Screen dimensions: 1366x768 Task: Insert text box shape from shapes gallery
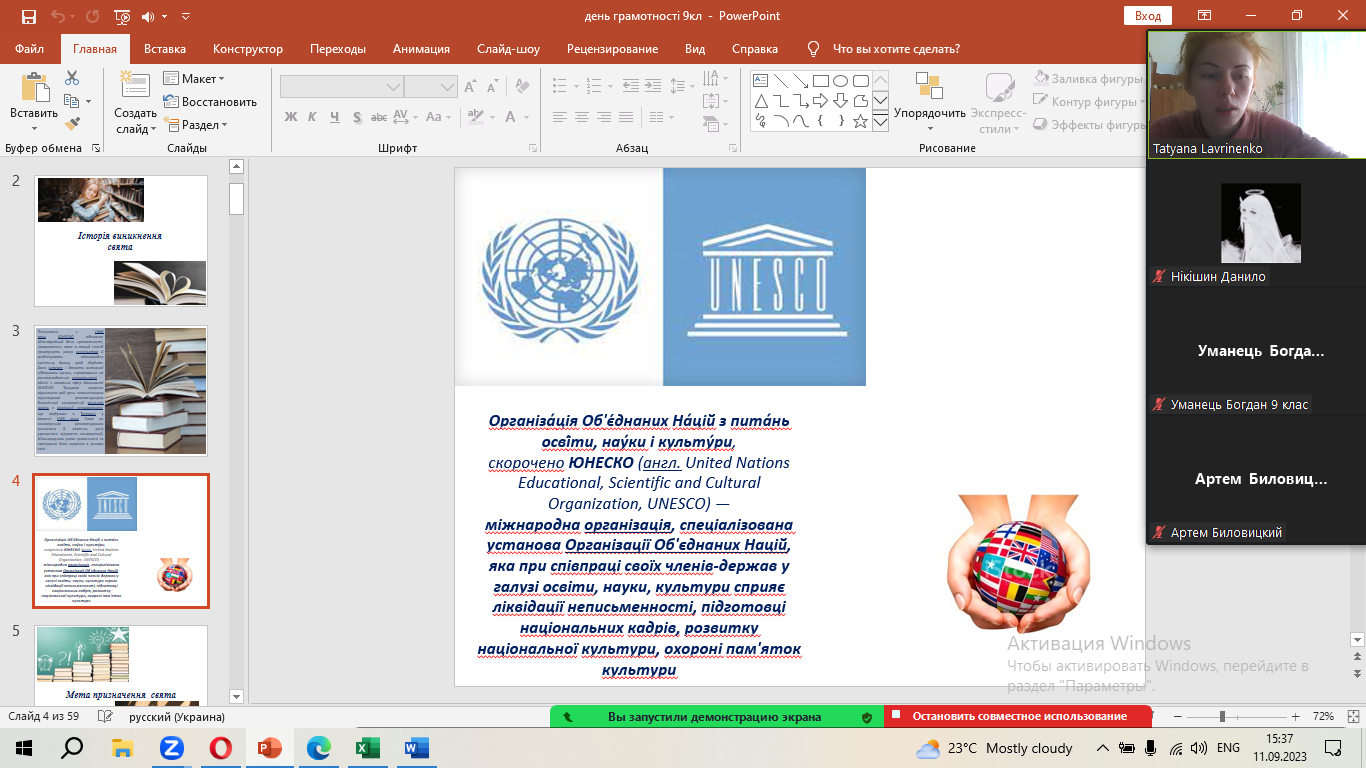click(760, 81)
